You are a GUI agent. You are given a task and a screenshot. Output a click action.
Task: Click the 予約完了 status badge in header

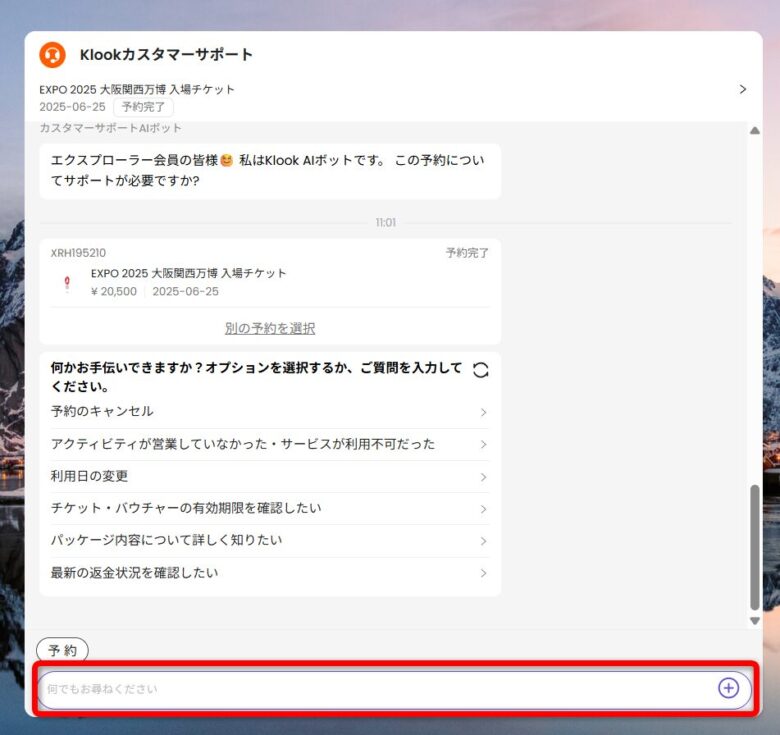click(x=143, y=107)
